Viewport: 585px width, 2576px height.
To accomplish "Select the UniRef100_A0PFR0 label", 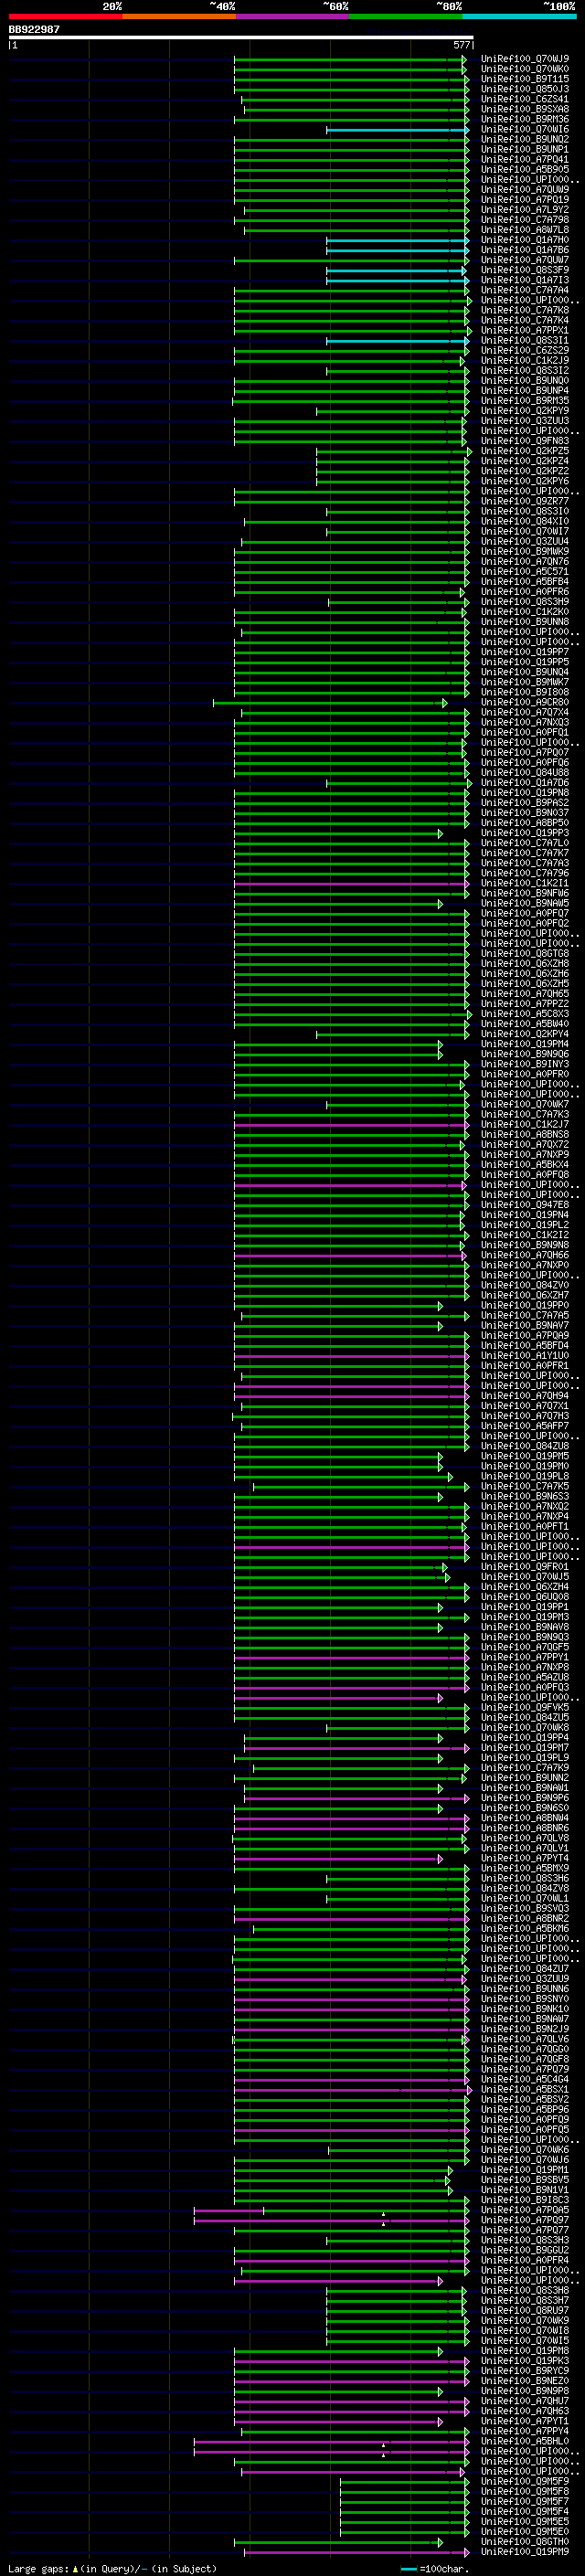I will 525,1074.
